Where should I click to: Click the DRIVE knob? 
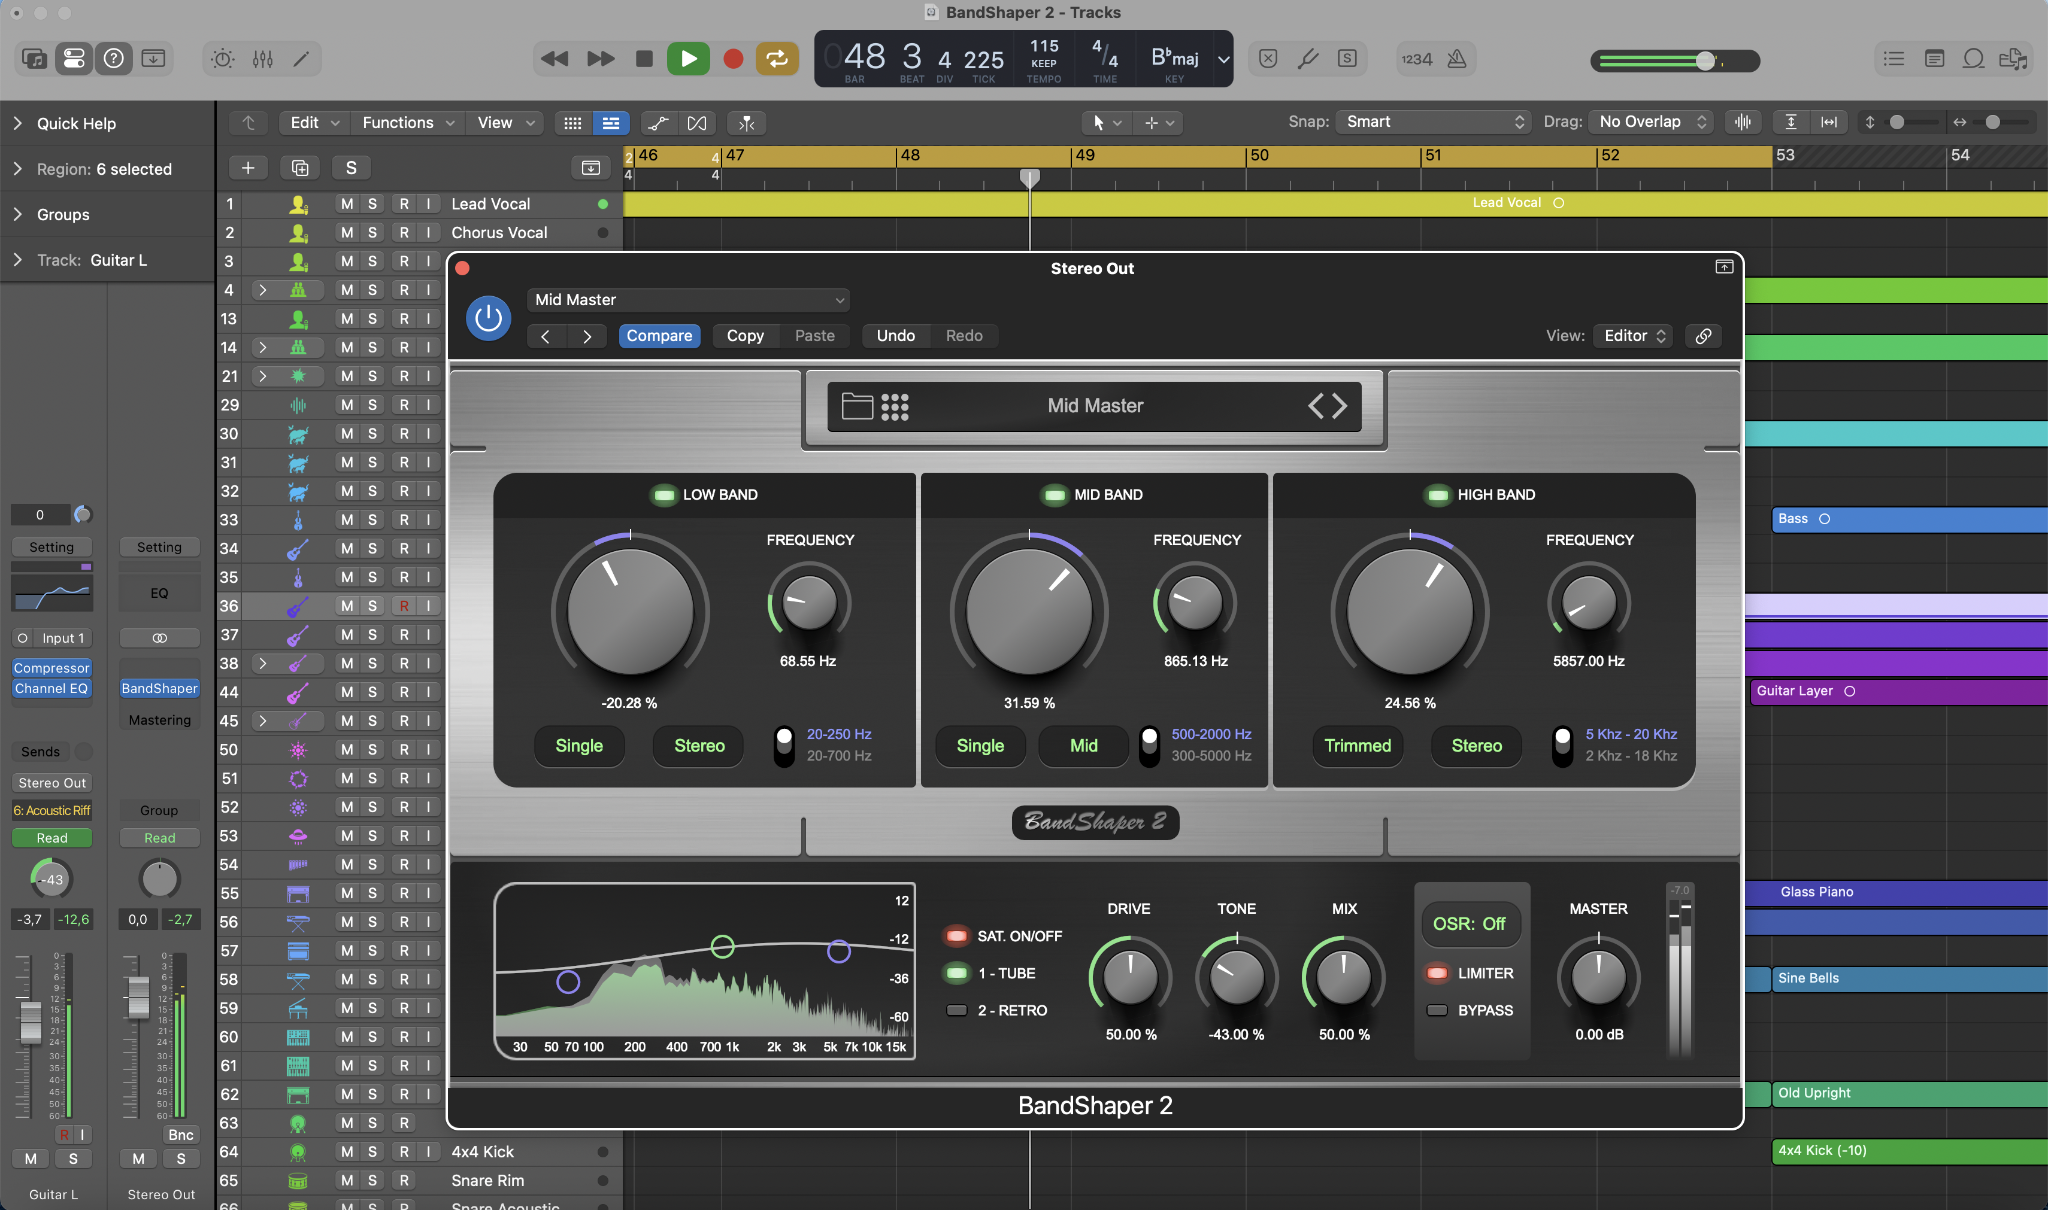1130,978
